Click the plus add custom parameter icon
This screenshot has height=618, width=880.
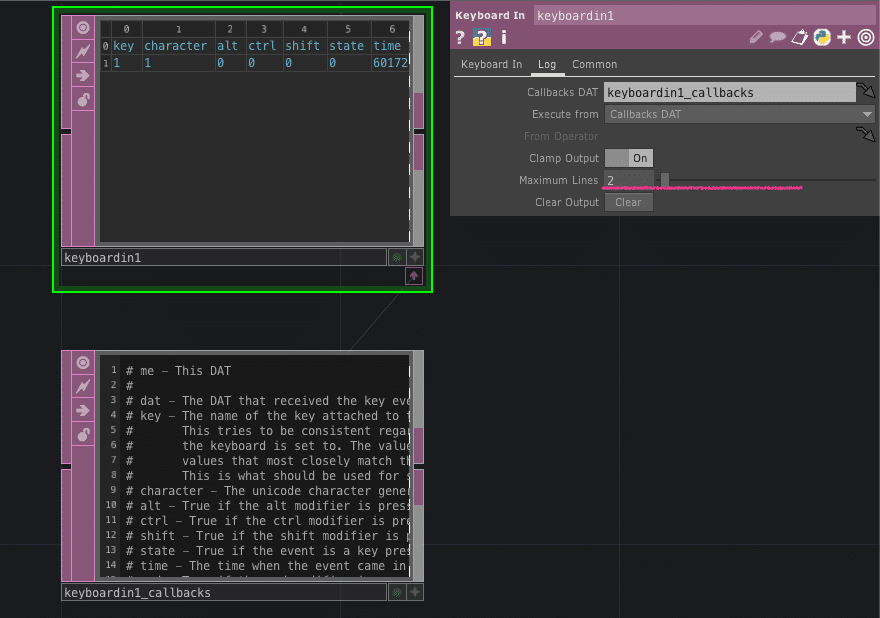point(844,38)
